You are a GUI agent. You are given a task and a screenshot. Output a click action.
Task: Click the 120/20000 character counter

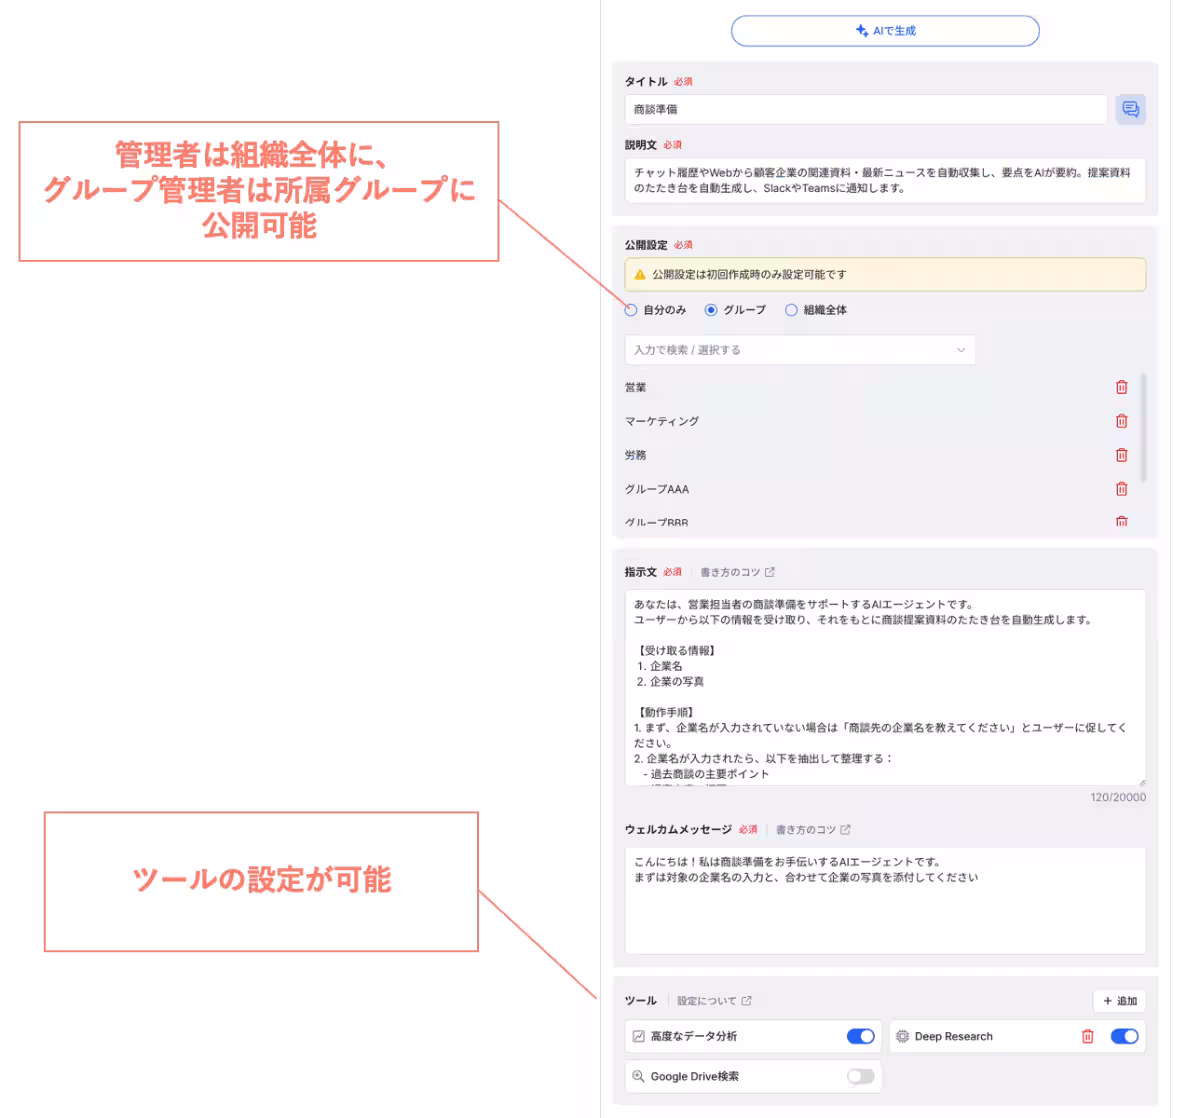coord(1118,797)
